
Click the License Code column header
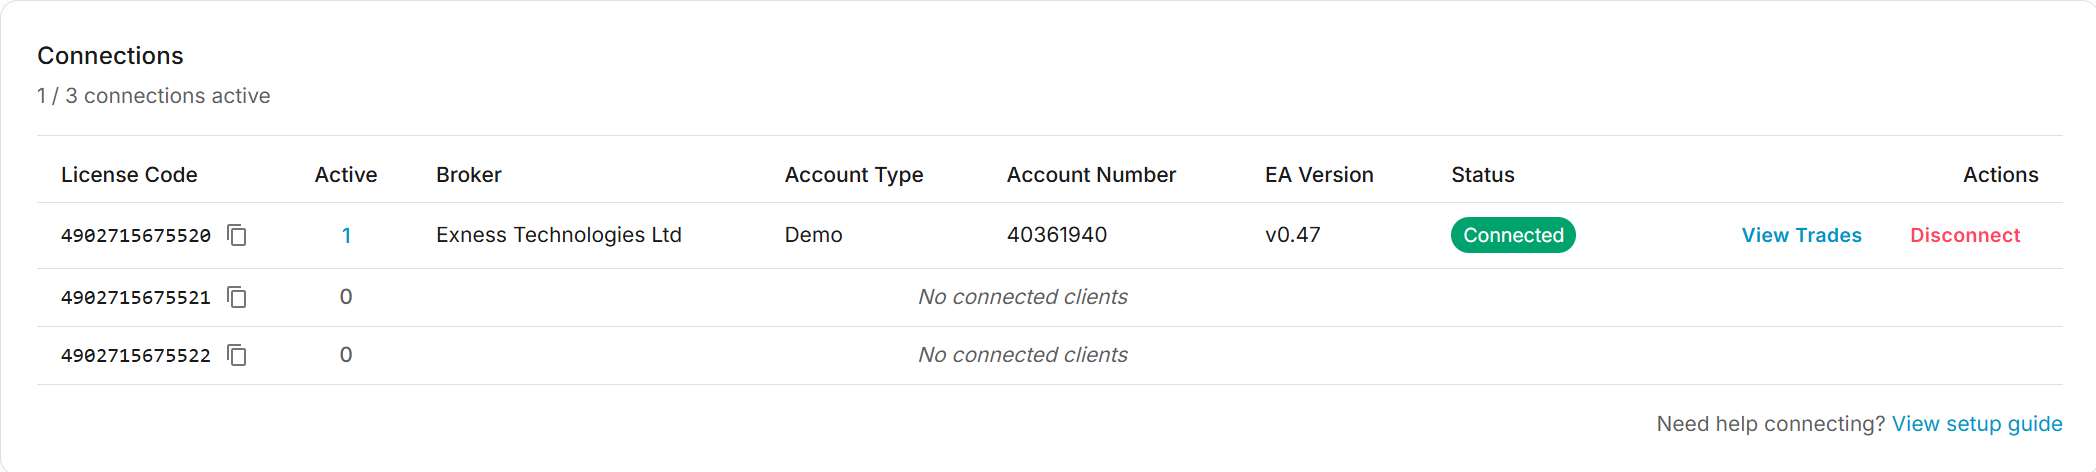(129, 175)
